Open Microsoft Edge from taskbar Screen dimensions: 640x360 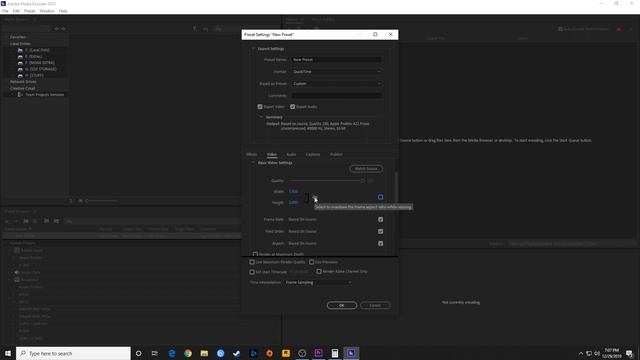pyautogui.click(x=171, y=353)
